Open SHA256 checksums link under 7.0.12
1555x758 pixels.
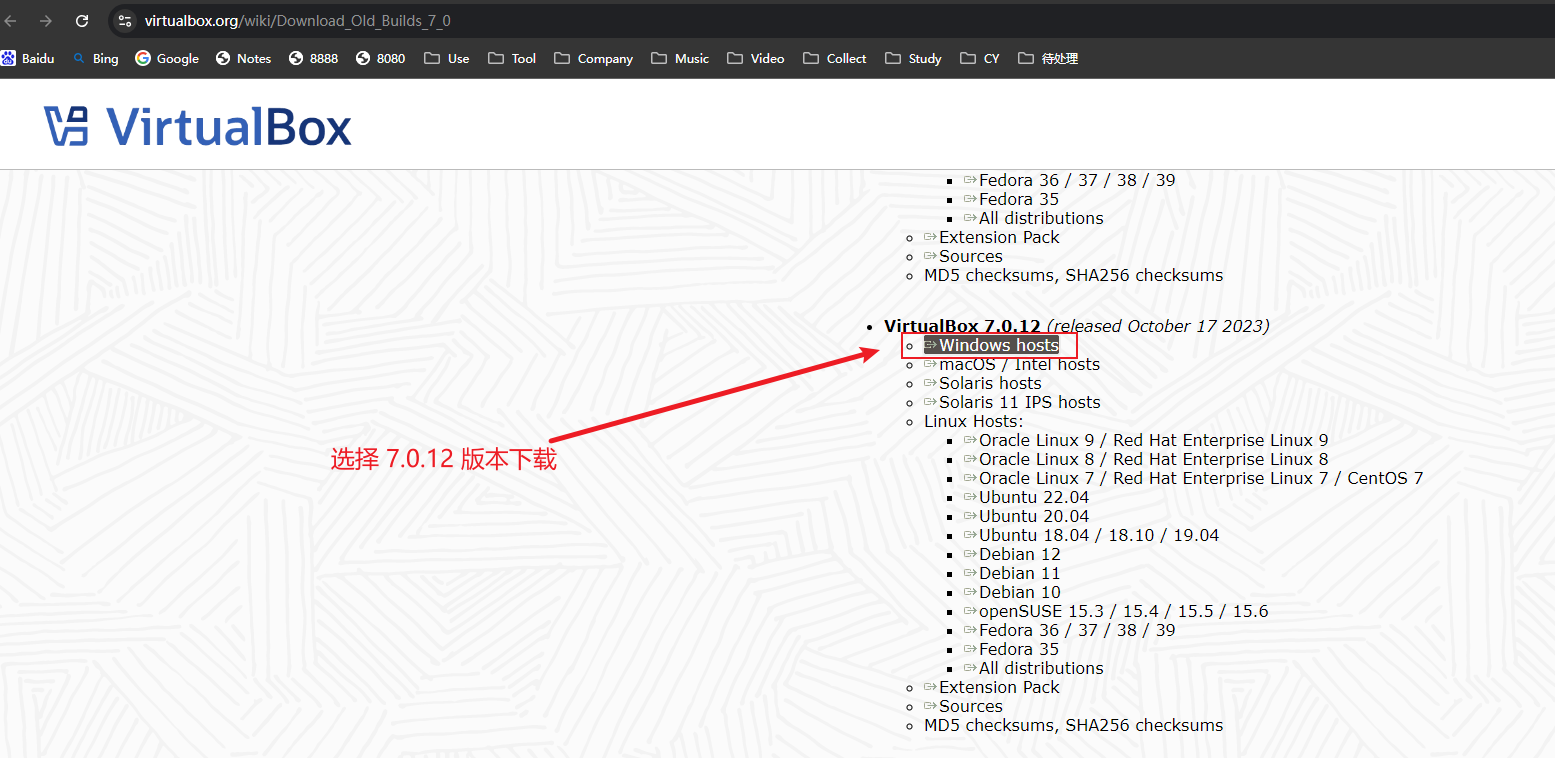[x=1144, y=725]
